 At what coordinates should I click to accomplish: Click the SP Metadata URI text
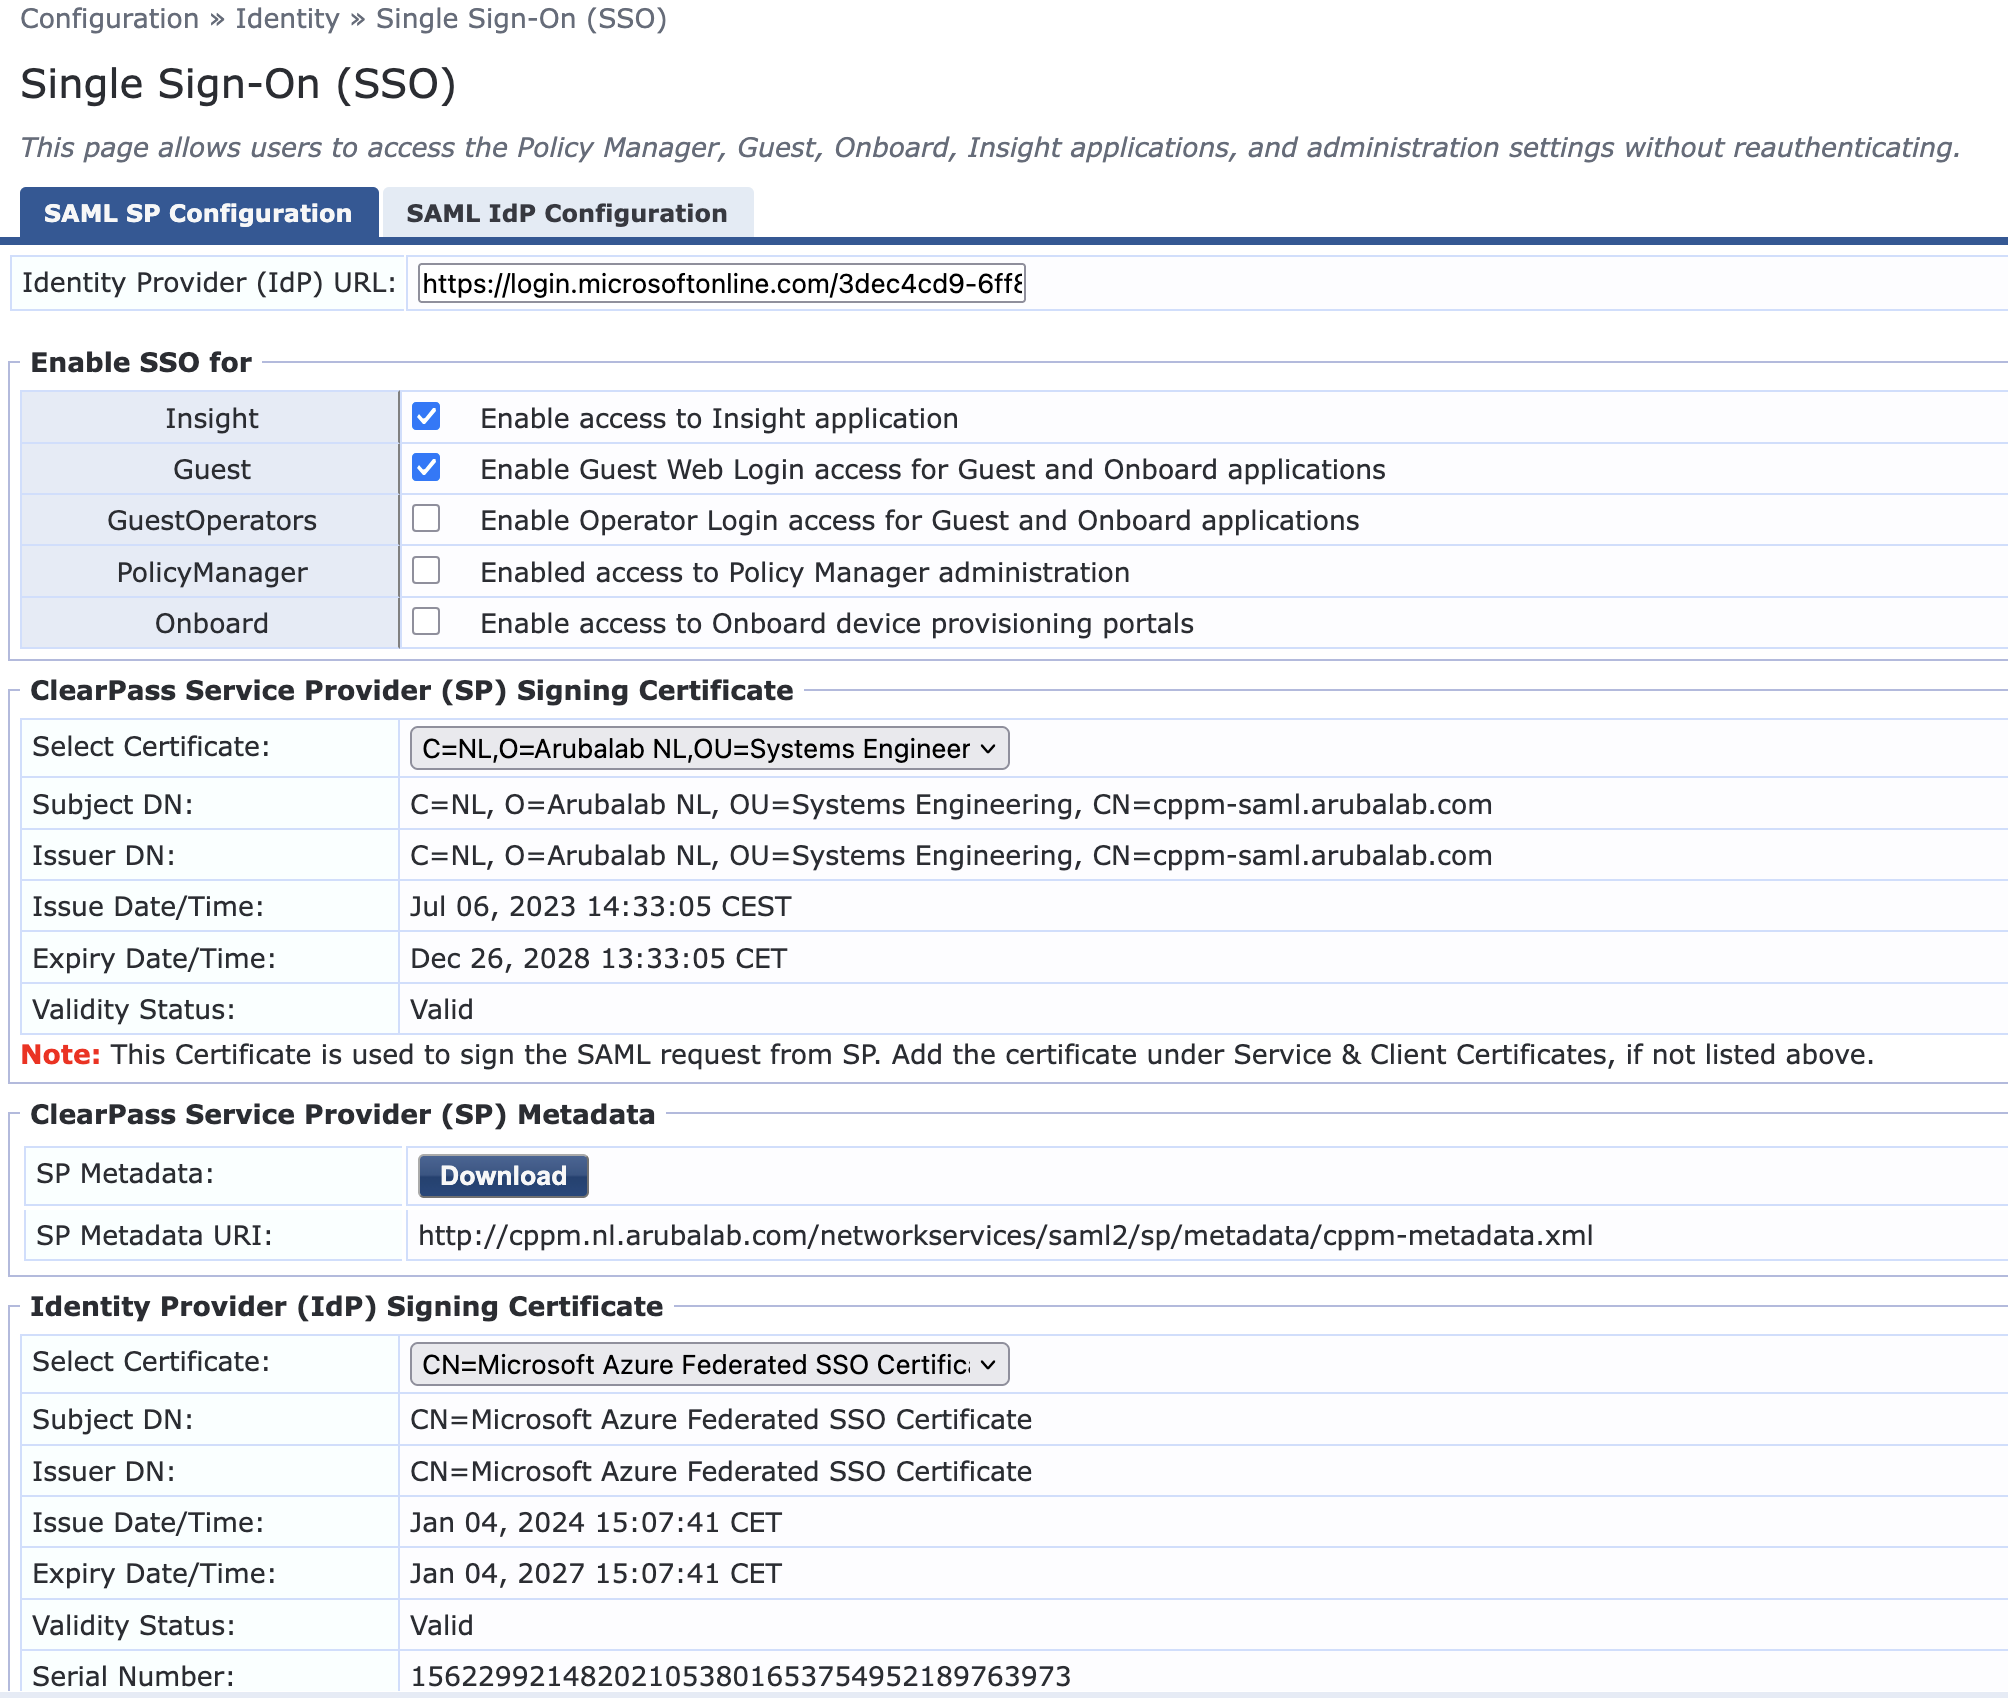pos(1005,1236)
